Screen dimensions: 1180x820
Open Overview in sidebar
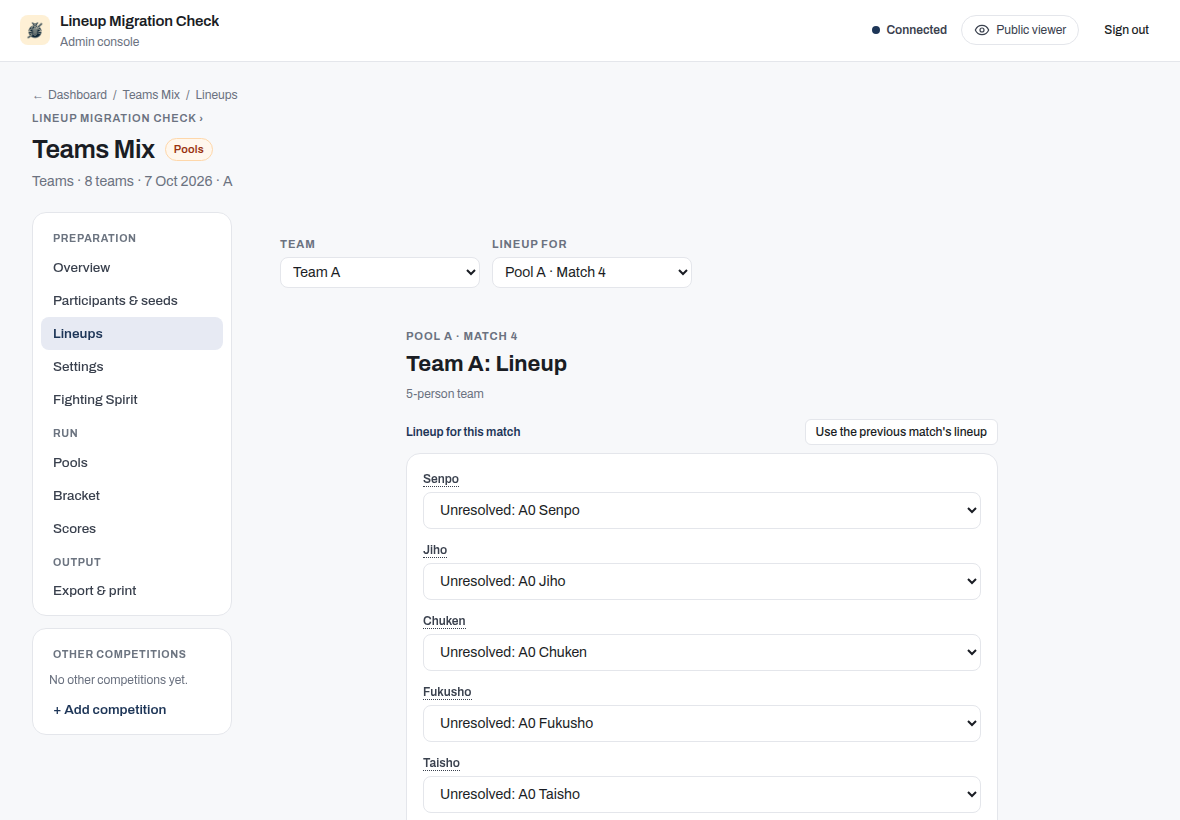[x=132, y=268]
